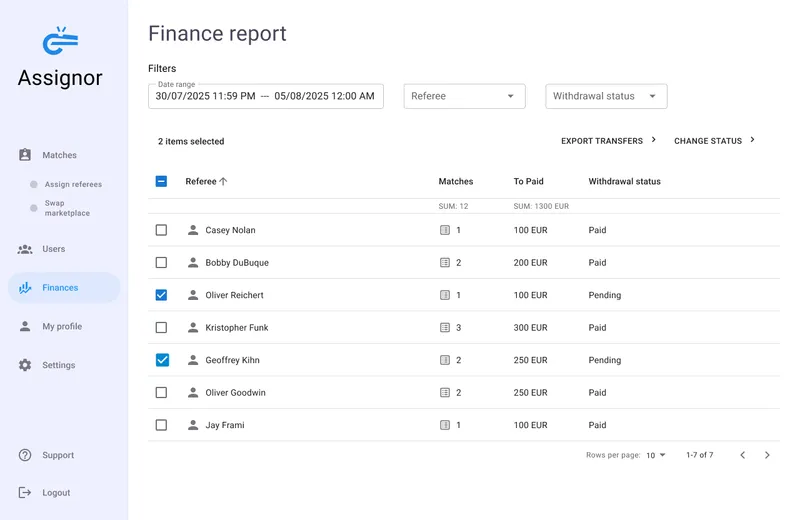Open matches list icon in Casey Nolan row
The height and width of the screenshot is (520, 800).
pyautogui.click(x=445, y=230)
